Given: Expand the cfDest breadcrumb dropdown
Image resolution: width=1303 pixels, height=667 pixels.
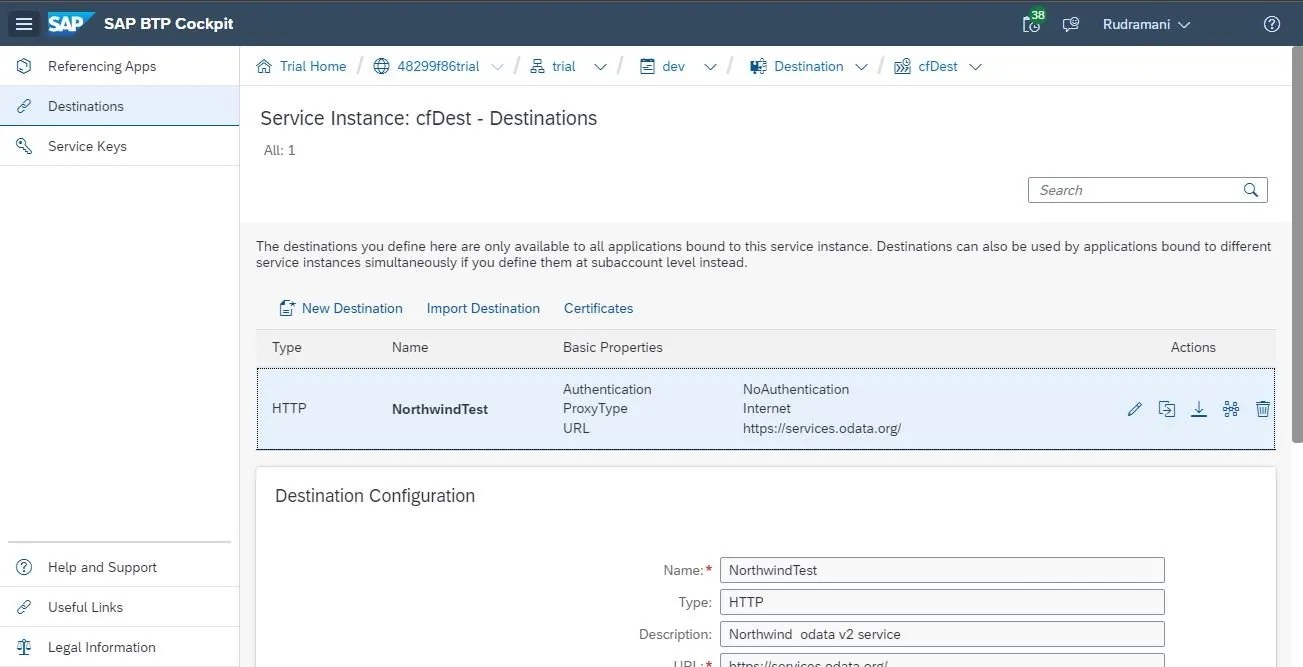Looking at the screenshot, I should tap(975, 66).
